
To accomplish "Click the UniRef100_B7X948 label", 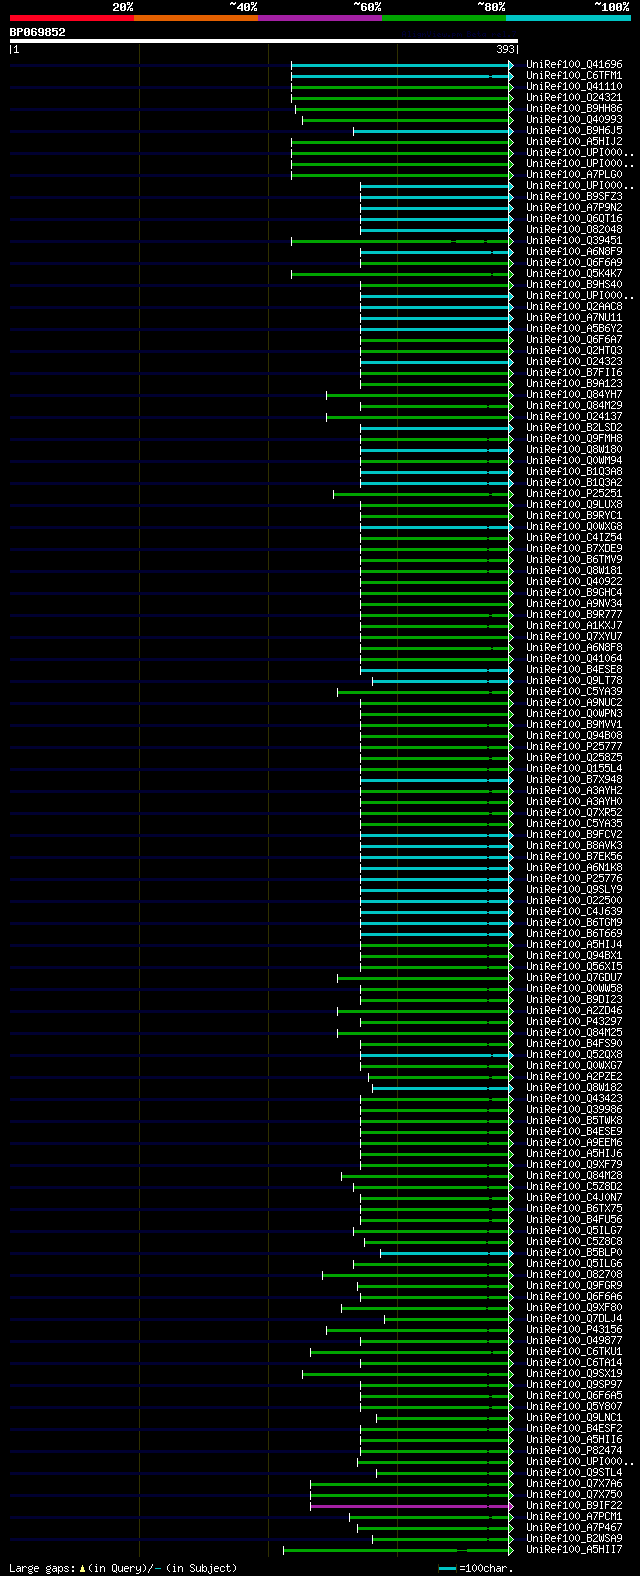I will point(574,780).
